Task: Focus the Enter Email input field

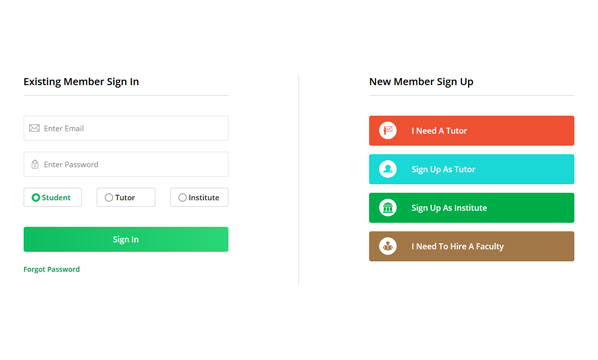Action: pyautogui.click(x=126, y=128)
